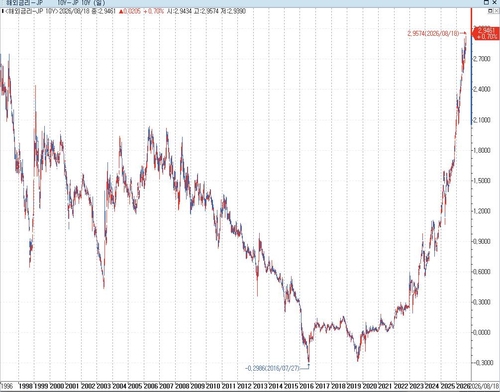Click the percent change +0.70% in header
This screenshot has height=392, width=500.
point(154,11)
